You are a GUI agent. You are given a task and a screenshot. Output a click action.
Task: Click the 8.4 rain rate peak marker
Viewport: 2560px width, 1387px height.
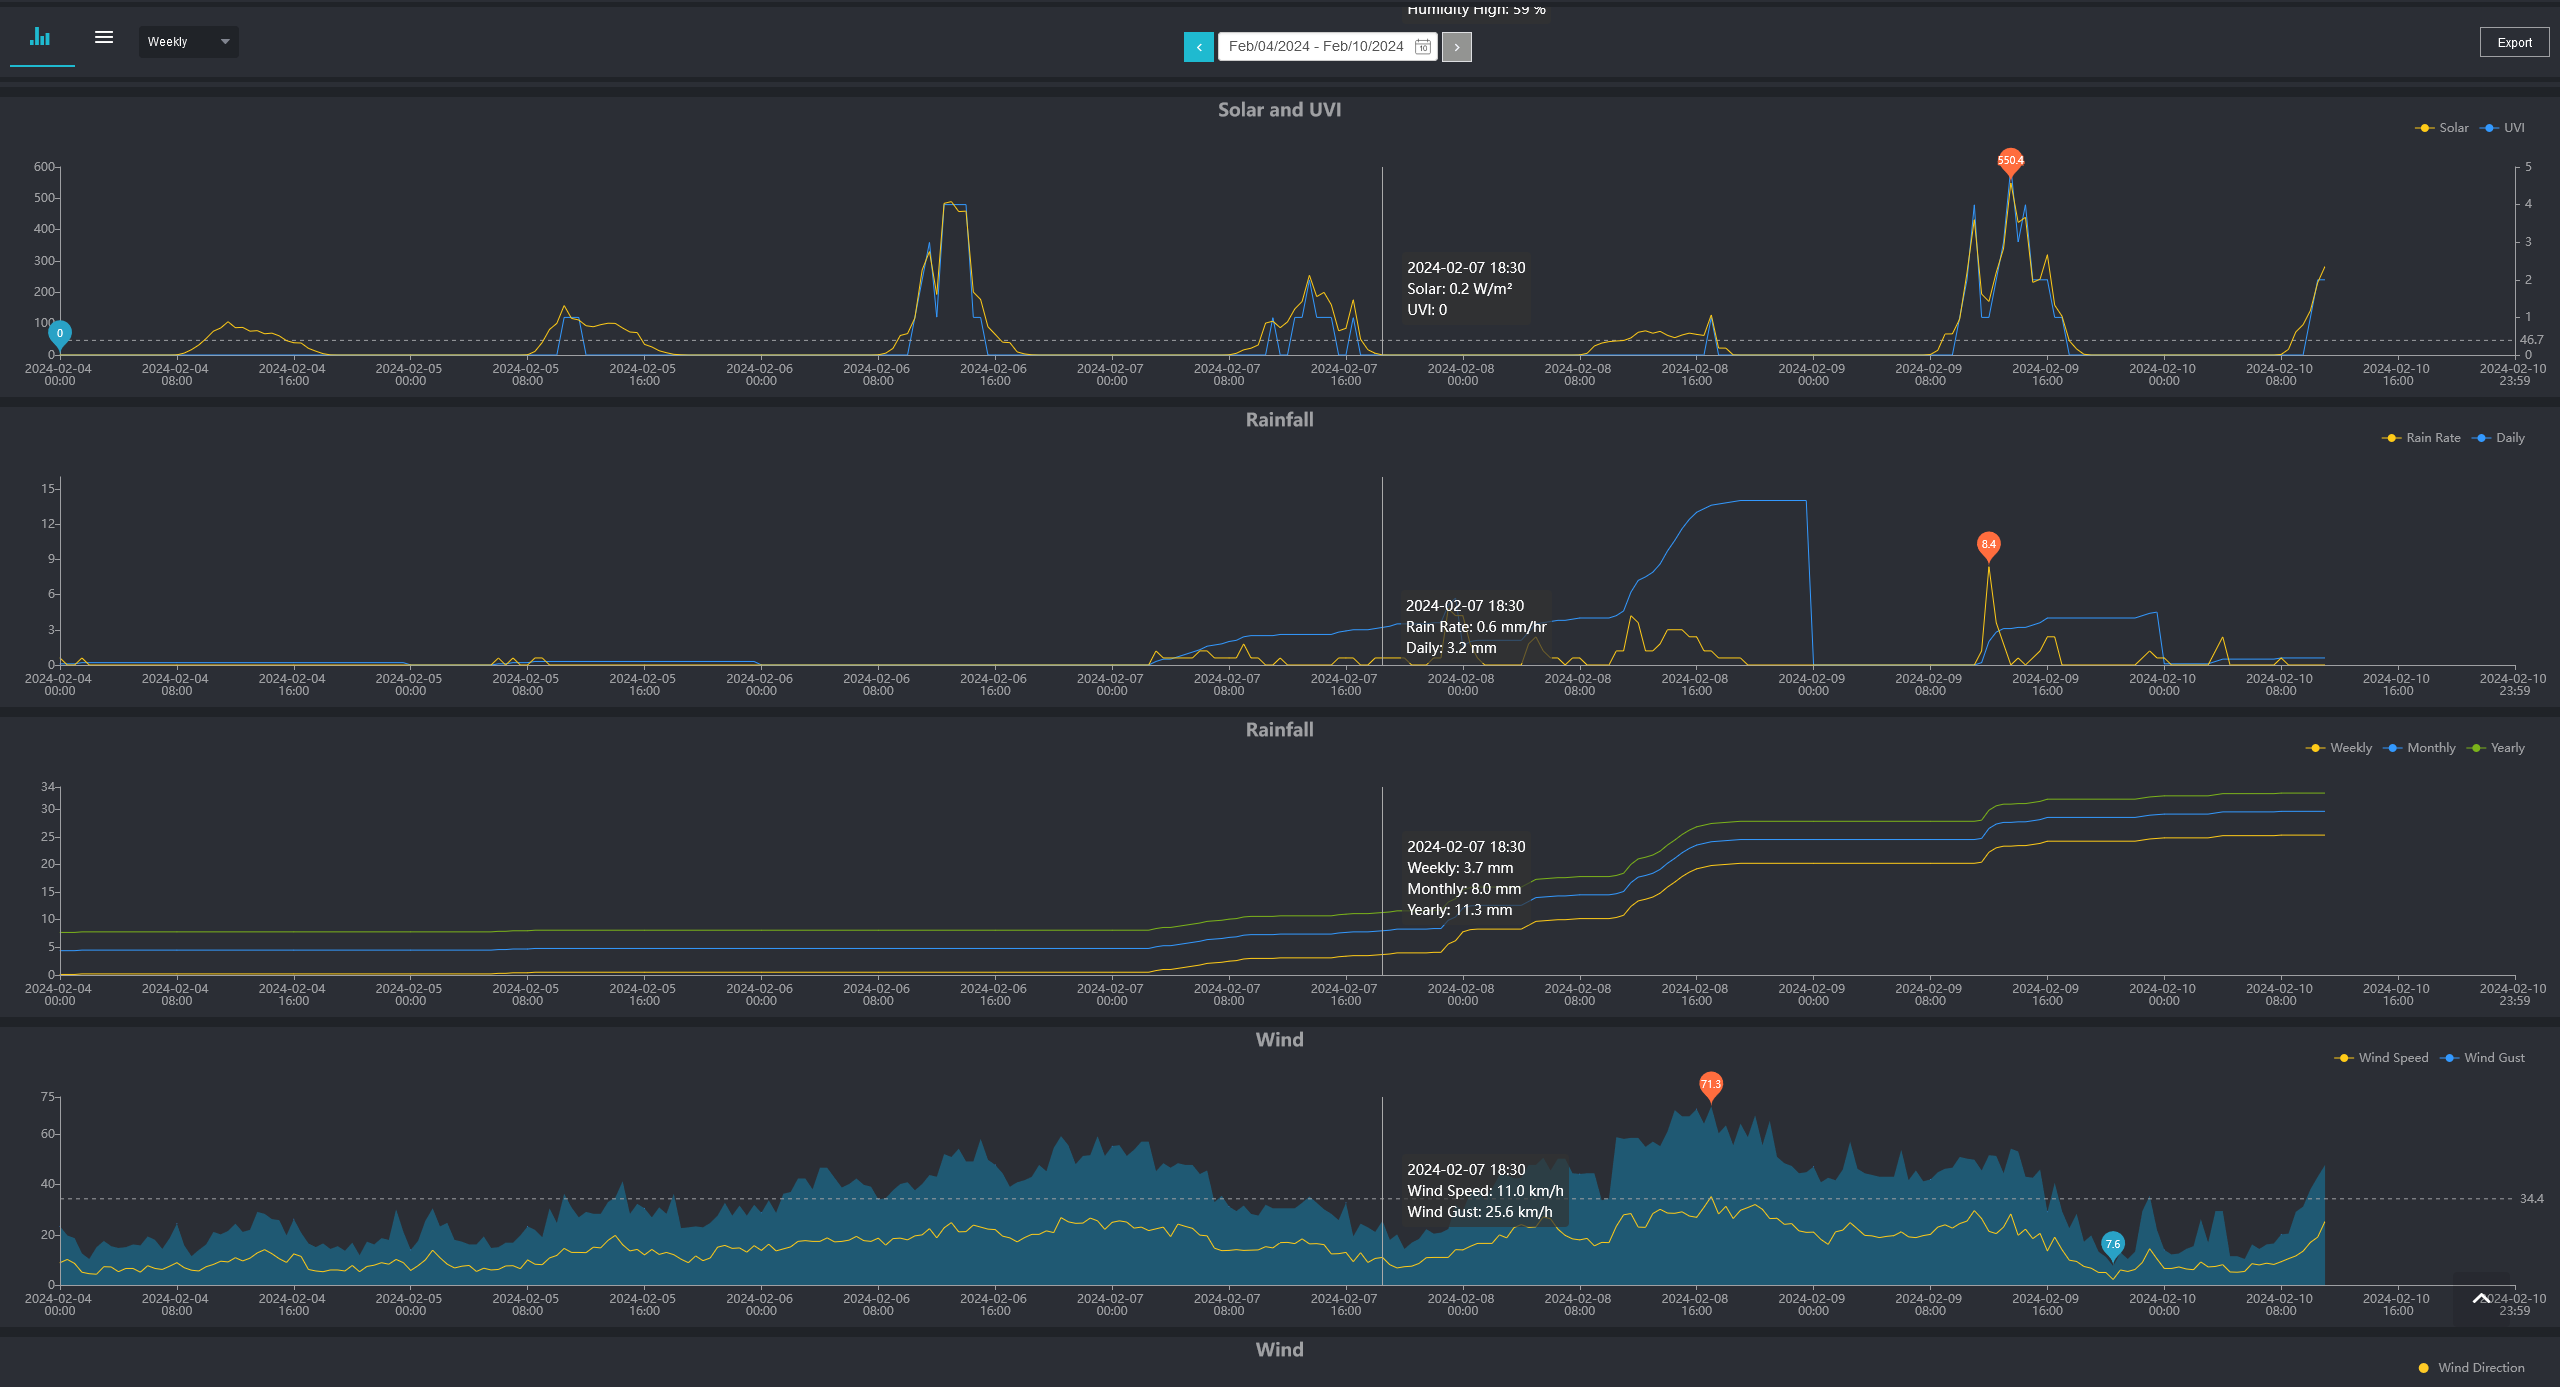pyautogui.click(x=1988, y=545)
